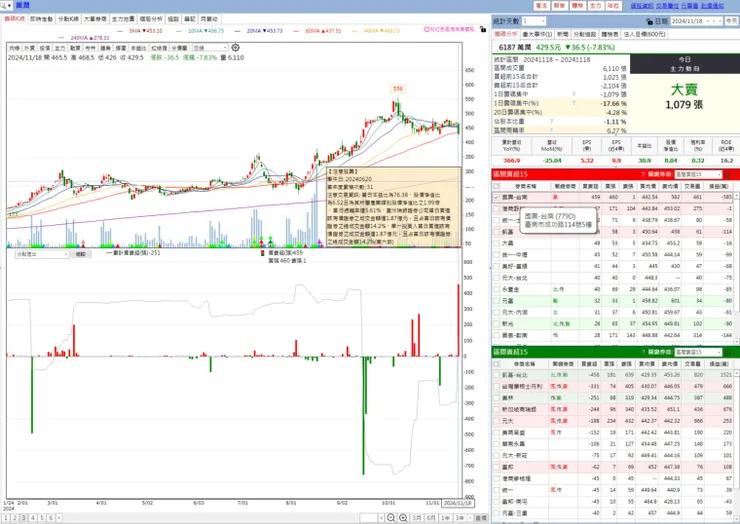Click the help icon beside 佔股本比重 row
Viewport: 740px width, 524px height.
(551, 121)
